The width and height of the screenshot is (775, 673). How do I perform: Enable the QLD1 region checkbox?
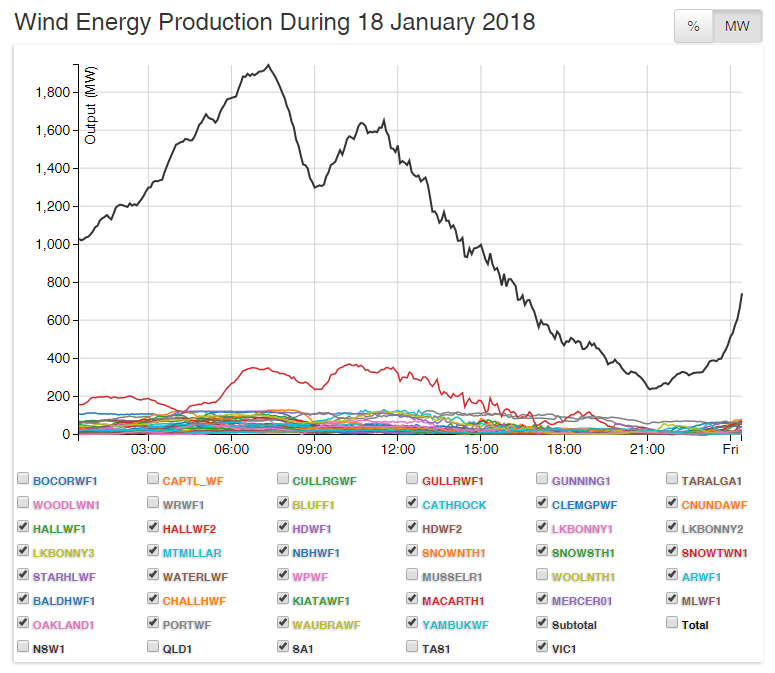coord(153,647)
